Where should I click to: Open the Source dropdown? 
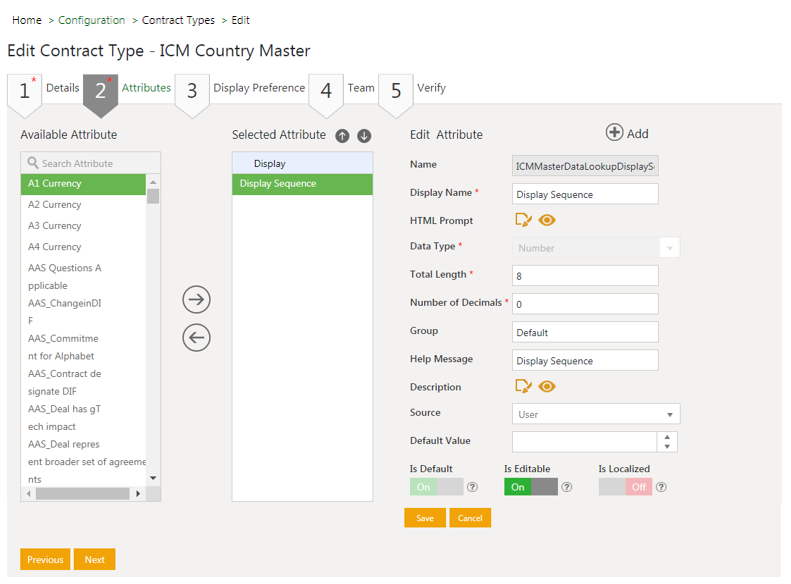596,414
